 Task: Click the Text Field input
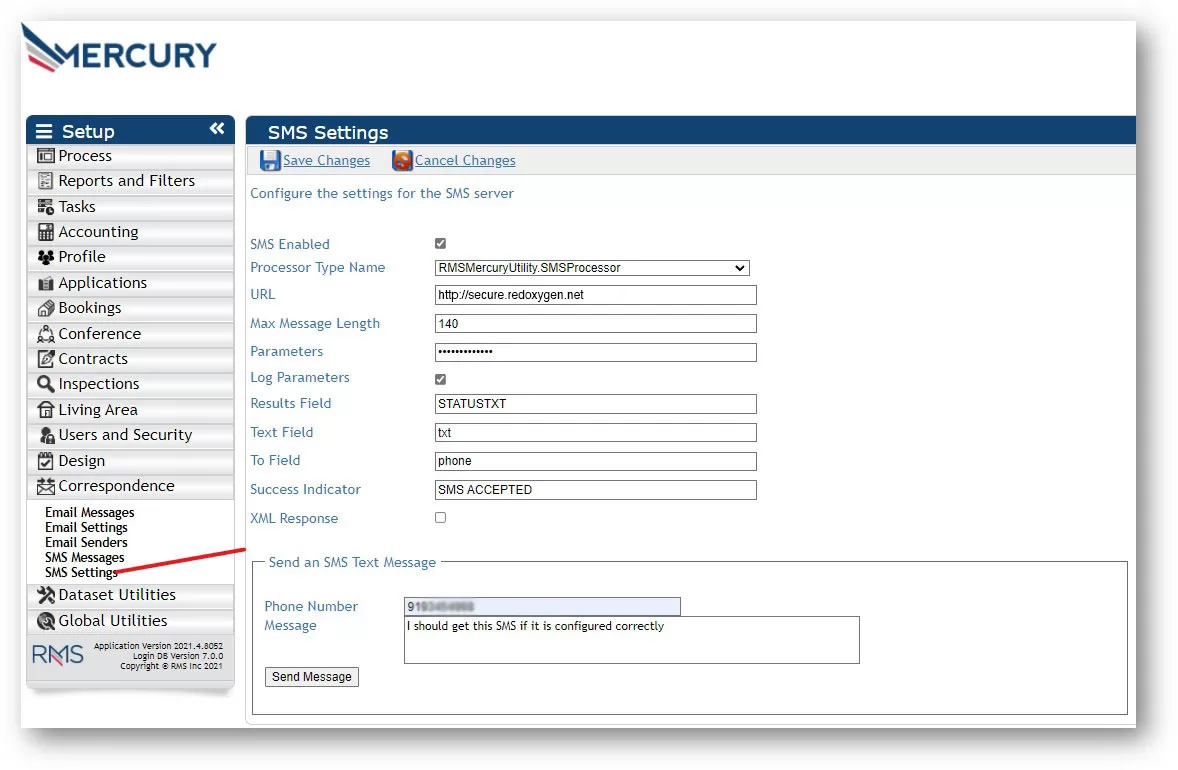pyautogui.click(x=596, y=433)
